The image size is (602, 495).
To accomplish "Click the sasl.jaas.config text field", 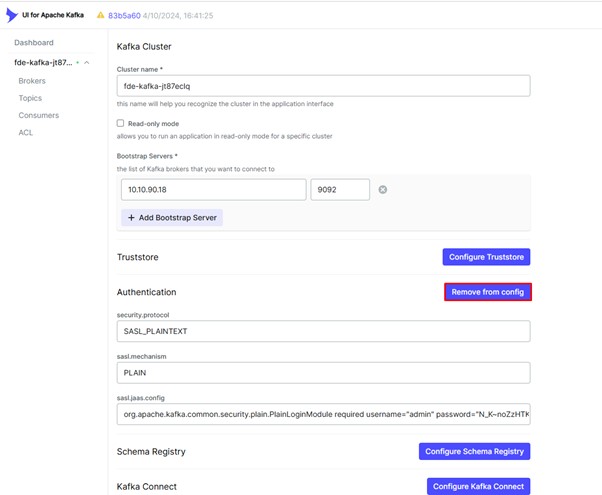I will pyautogui.click(x=324, y=414).
